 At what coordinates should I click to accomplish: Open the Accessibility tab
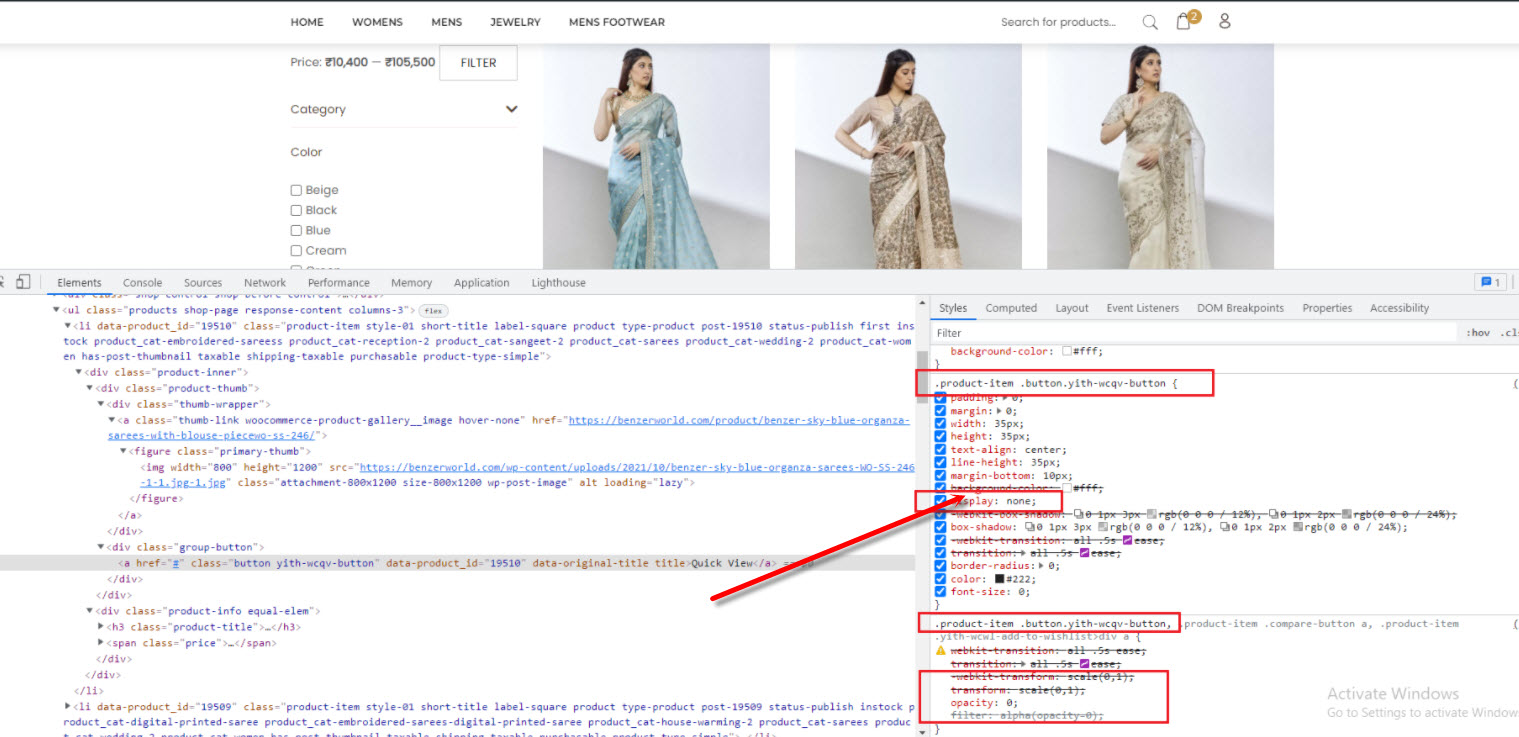tap(1399, 308)
